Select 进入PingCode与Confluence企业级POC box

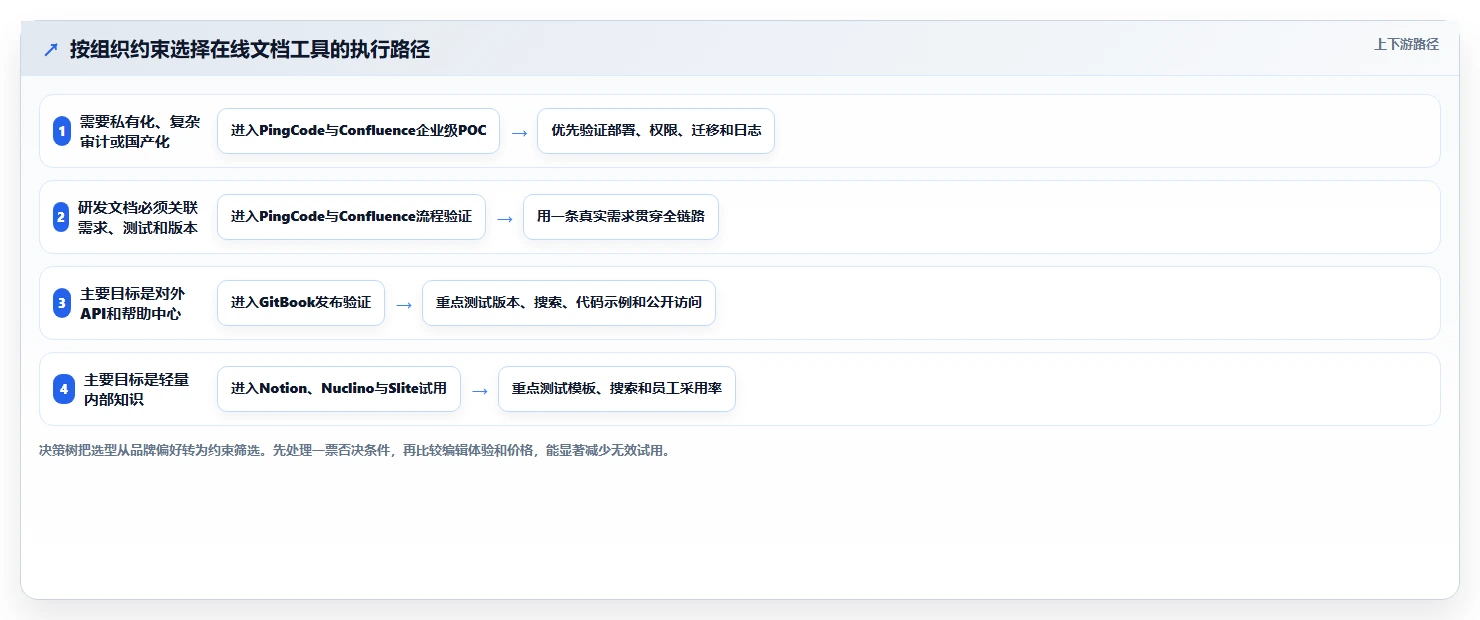tap(358, 131)
